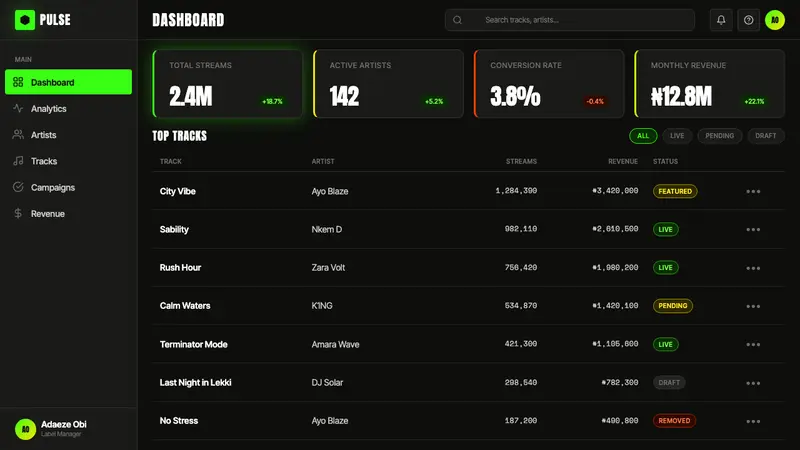Click the Last Night in Lekki track name

coord(195,383)
